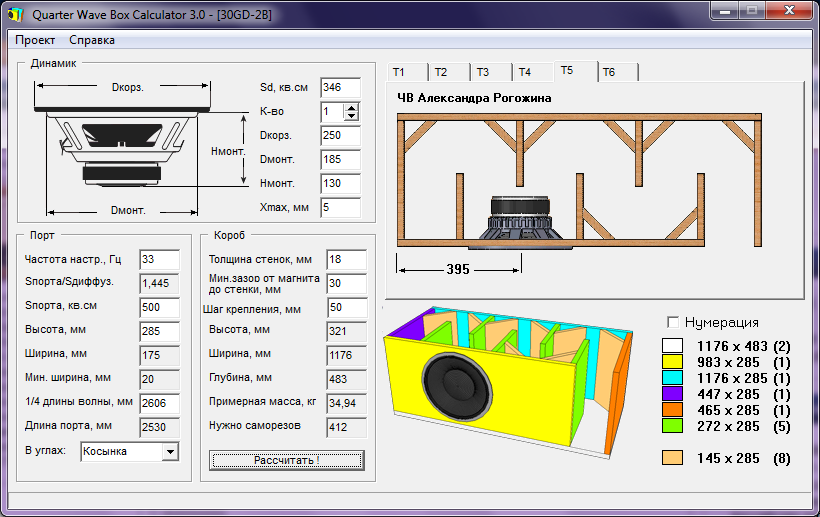Click the К-во quantity field
Screen dimensions: 820x517
coord(333,112)
